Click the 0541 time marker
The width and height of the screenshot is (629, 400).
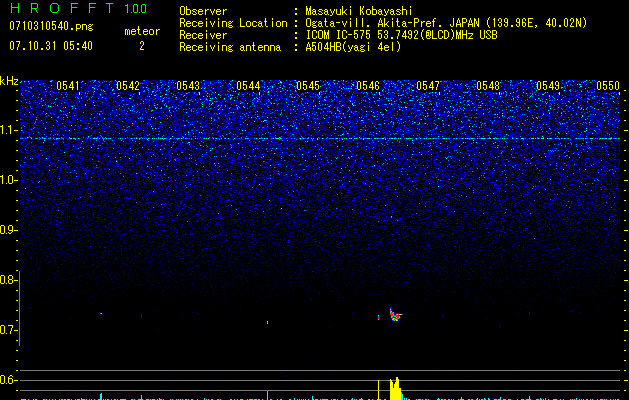pyautogui.click(x=67, y=86)
